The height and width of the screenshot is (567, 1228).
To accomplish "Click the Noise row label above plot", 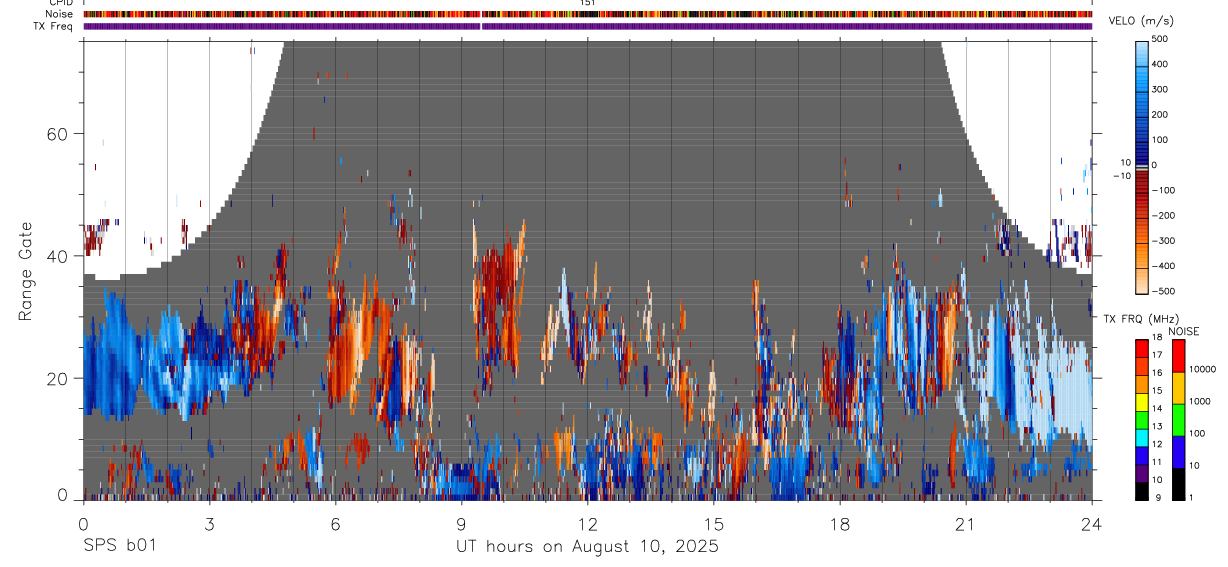I will [x=57, y=14].
